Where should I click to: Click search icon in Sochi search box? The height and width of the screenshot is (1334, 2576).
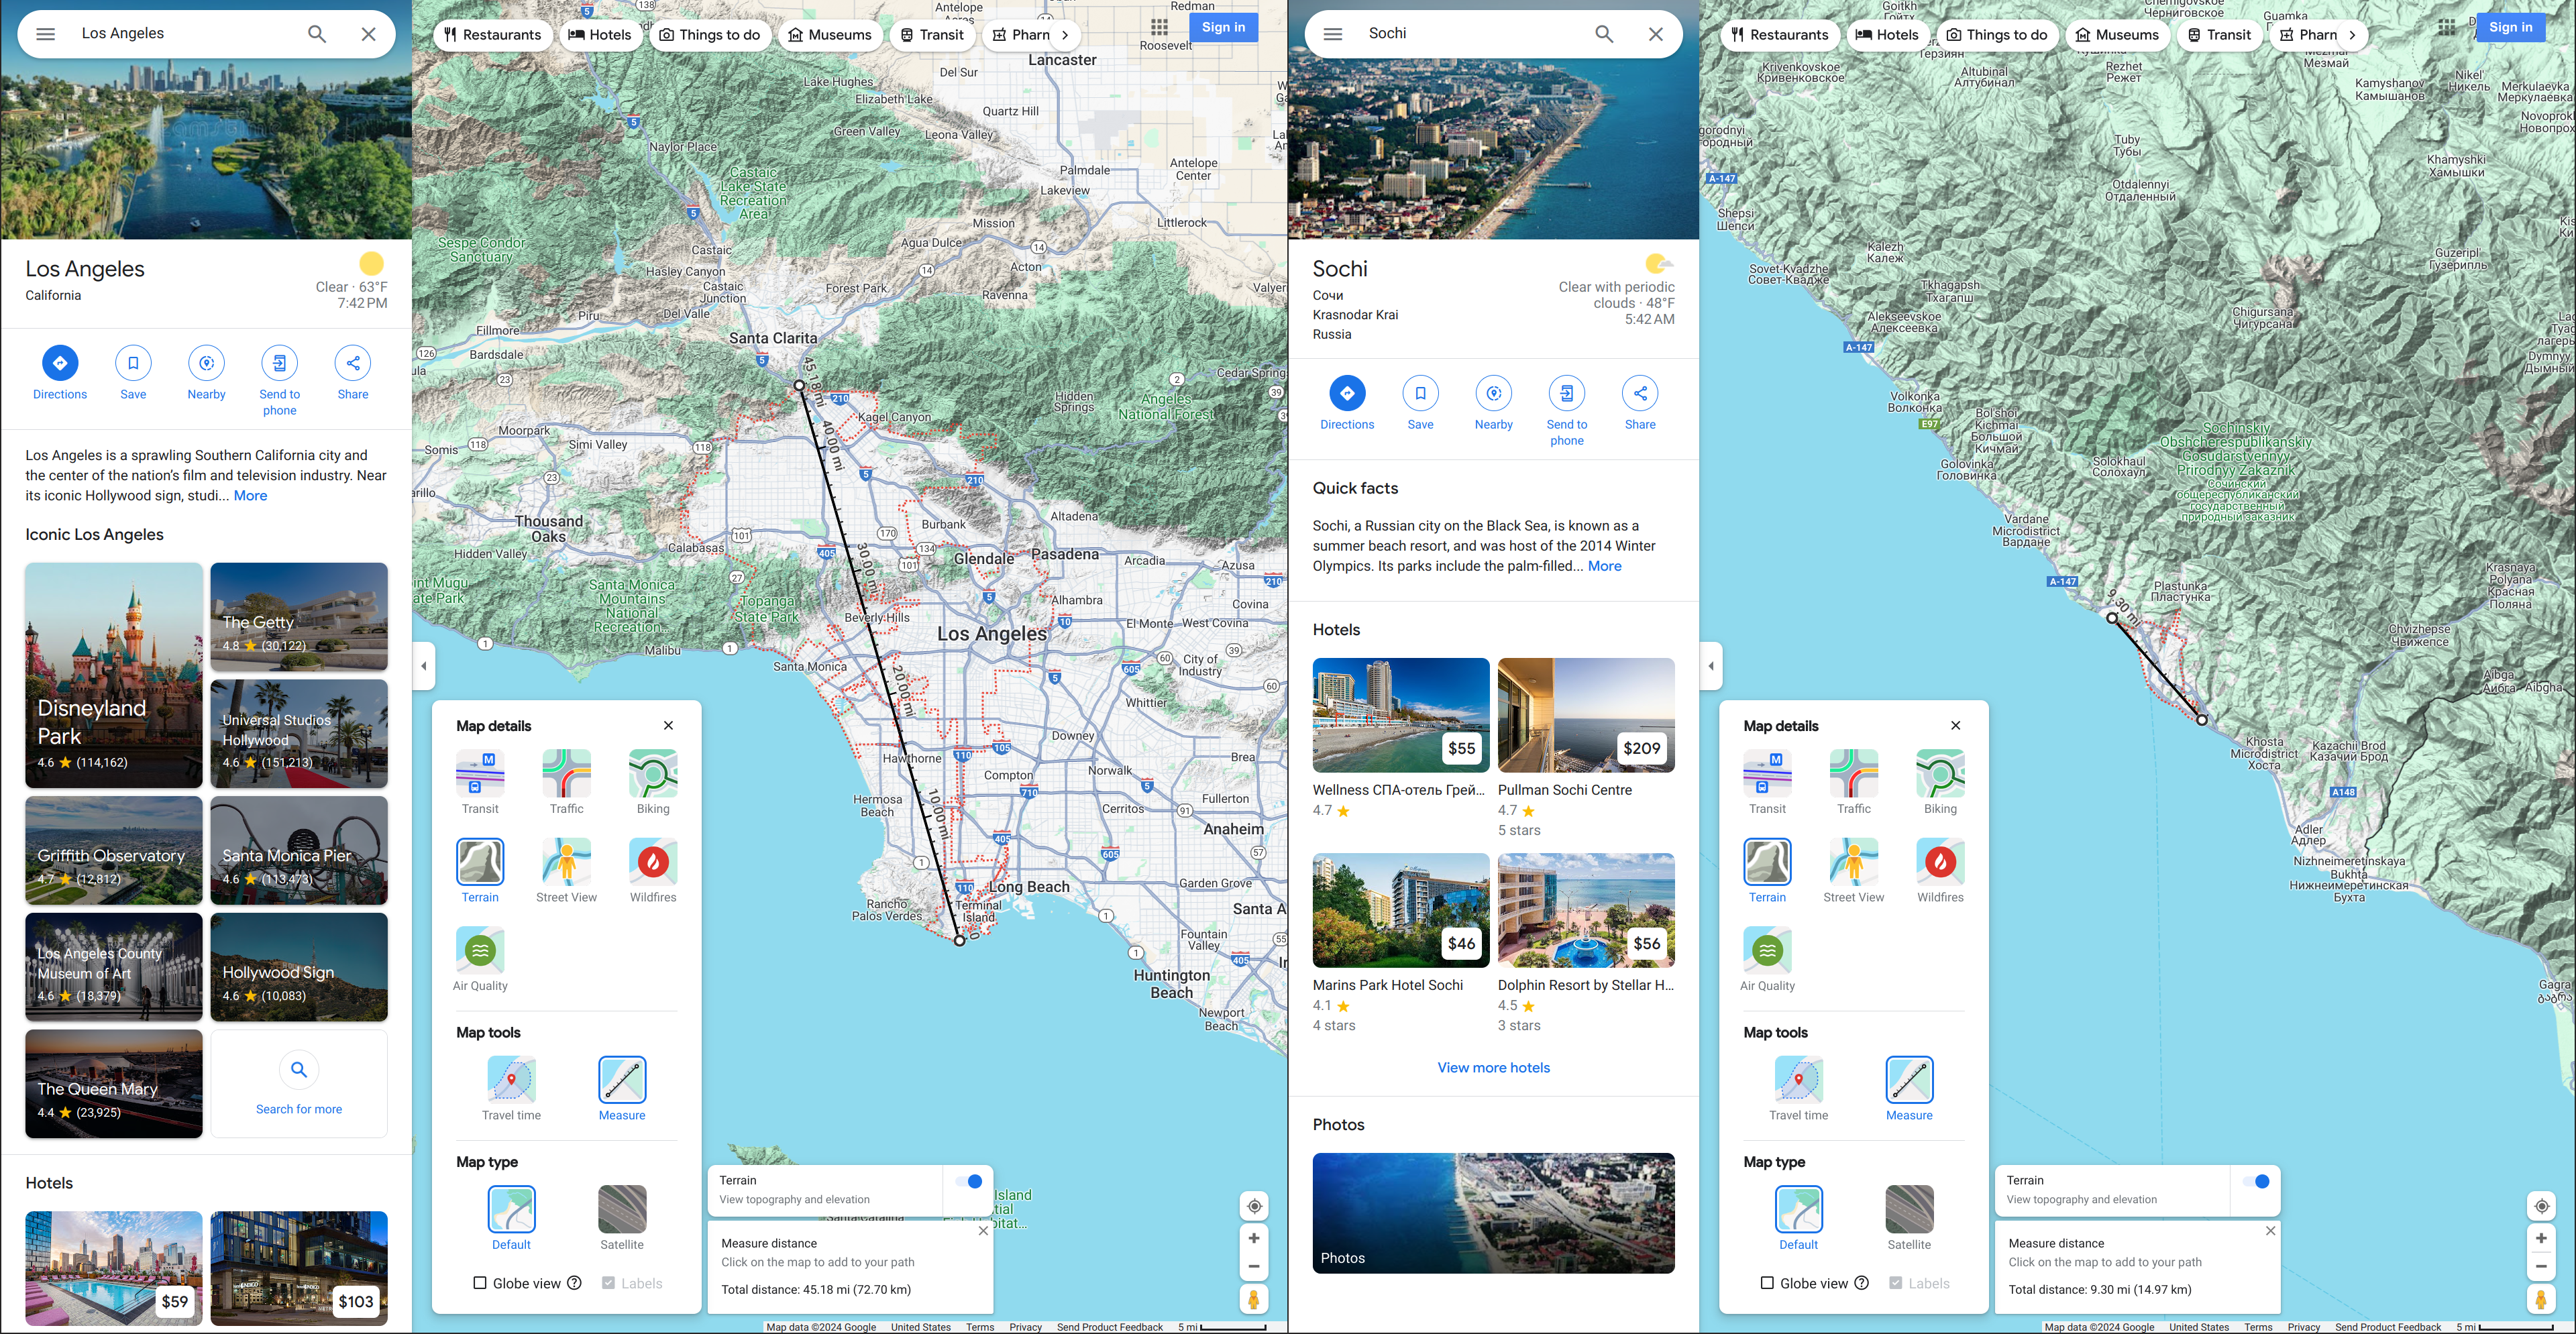pos(1604,34)
